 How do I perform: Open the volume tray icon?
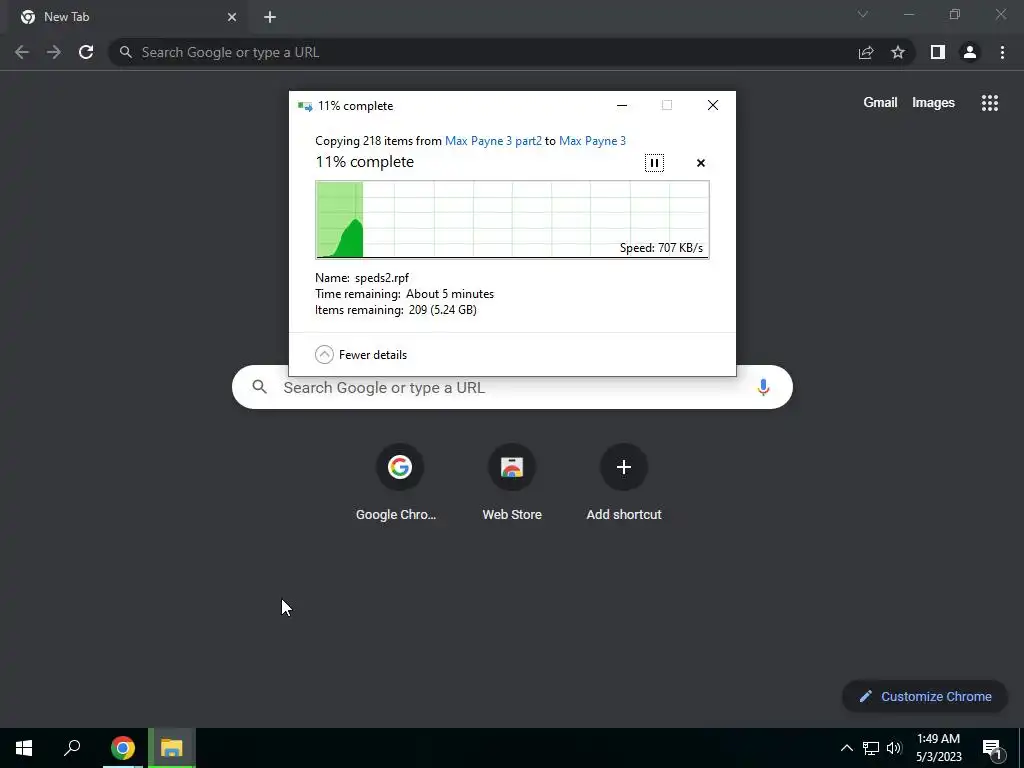tap(894, 748)
